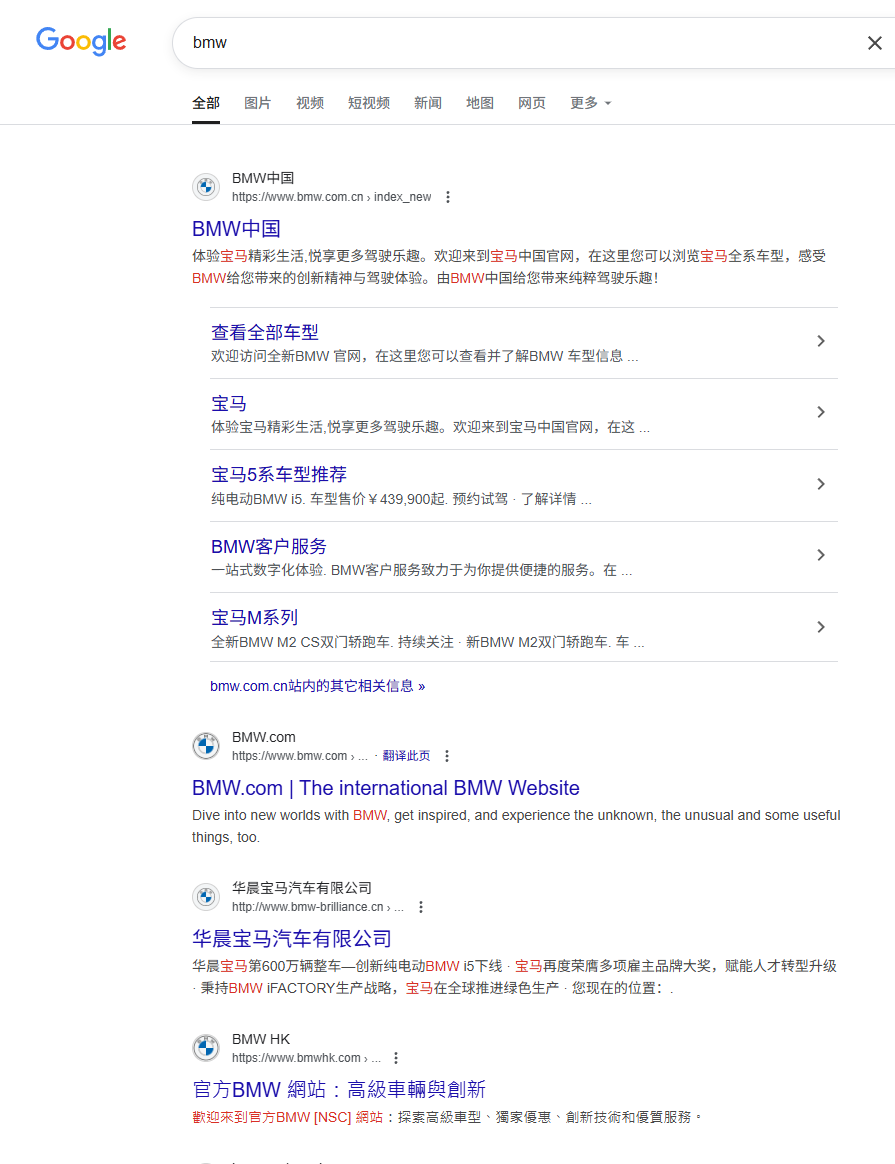The image size is (895, 1164).
Task: Expand the BMW客户服务 sitelink chevron
Action: [x=821, y=555]
